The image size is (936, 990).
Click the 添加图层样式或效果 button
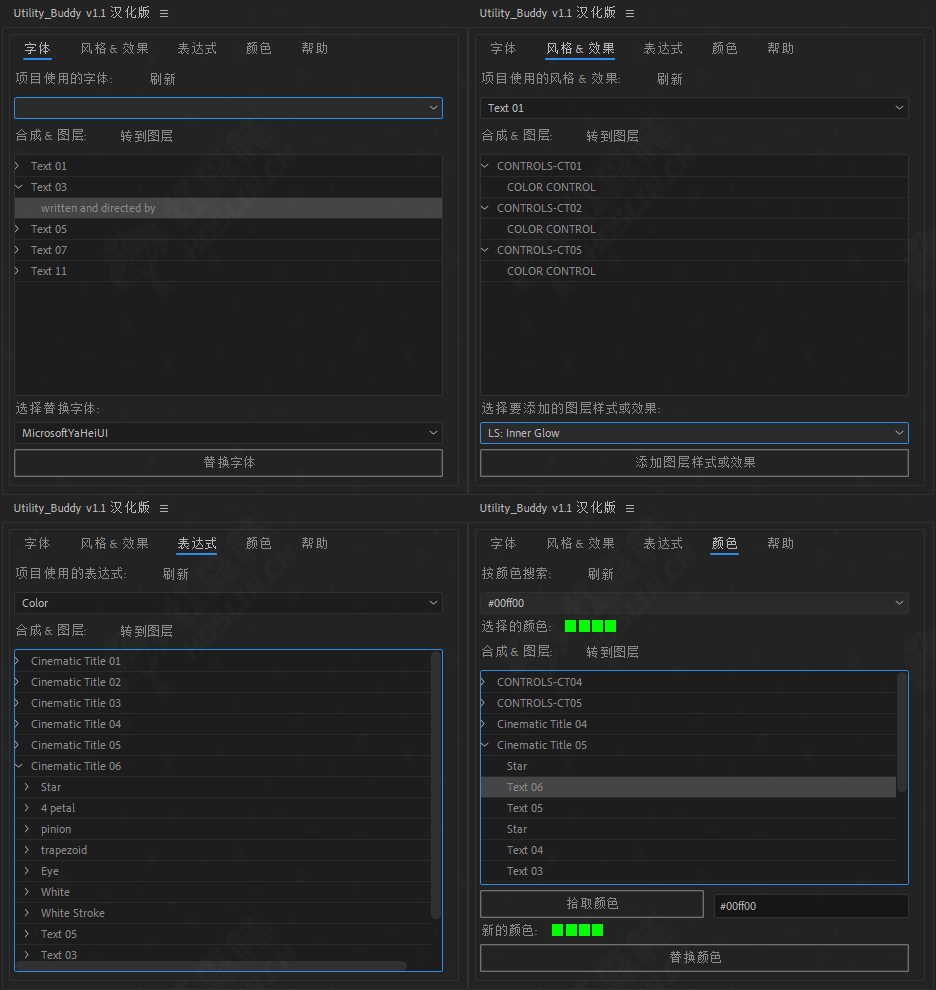point(694,463)
